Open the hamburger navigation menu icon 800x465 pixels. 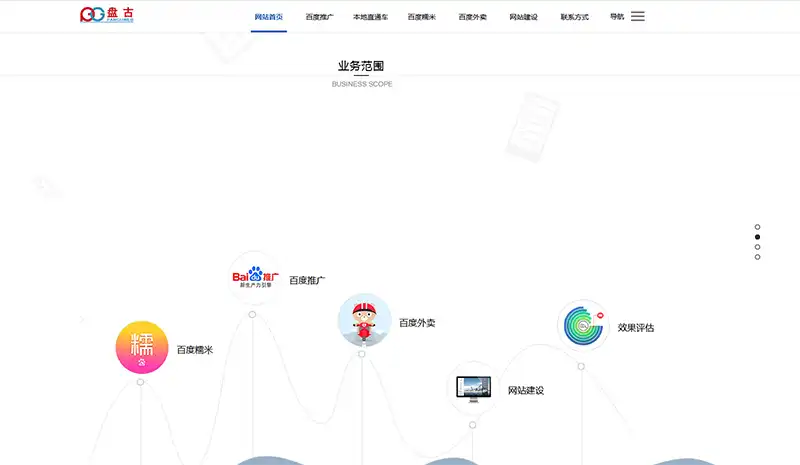[x=637, y=16]
